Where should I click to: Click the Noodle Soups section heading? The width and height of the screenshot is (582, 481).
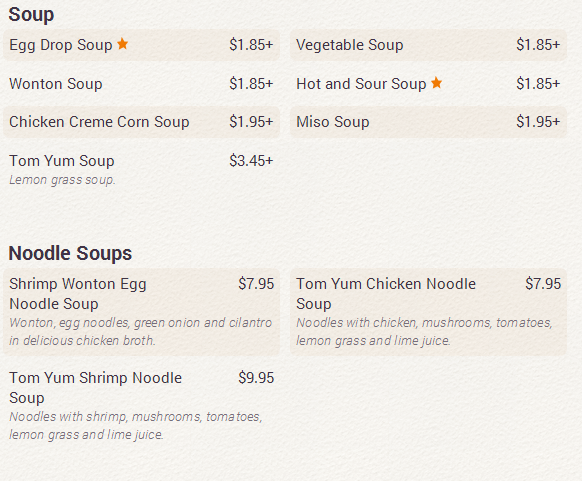70,253
